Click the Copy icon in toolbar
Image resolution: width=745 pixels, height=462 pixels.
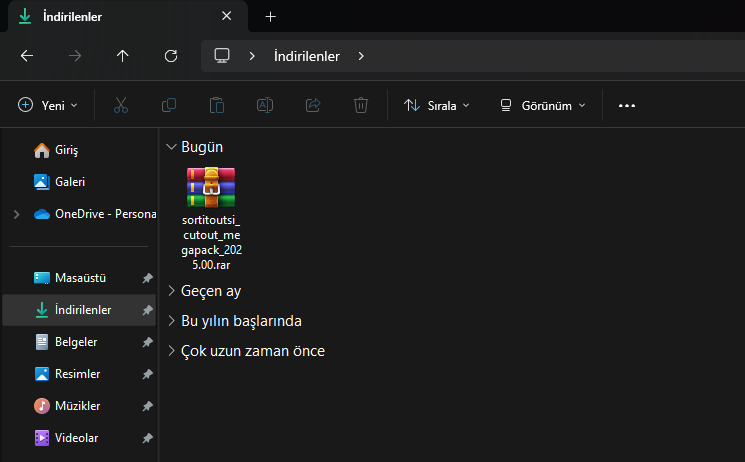coord(169,105)
